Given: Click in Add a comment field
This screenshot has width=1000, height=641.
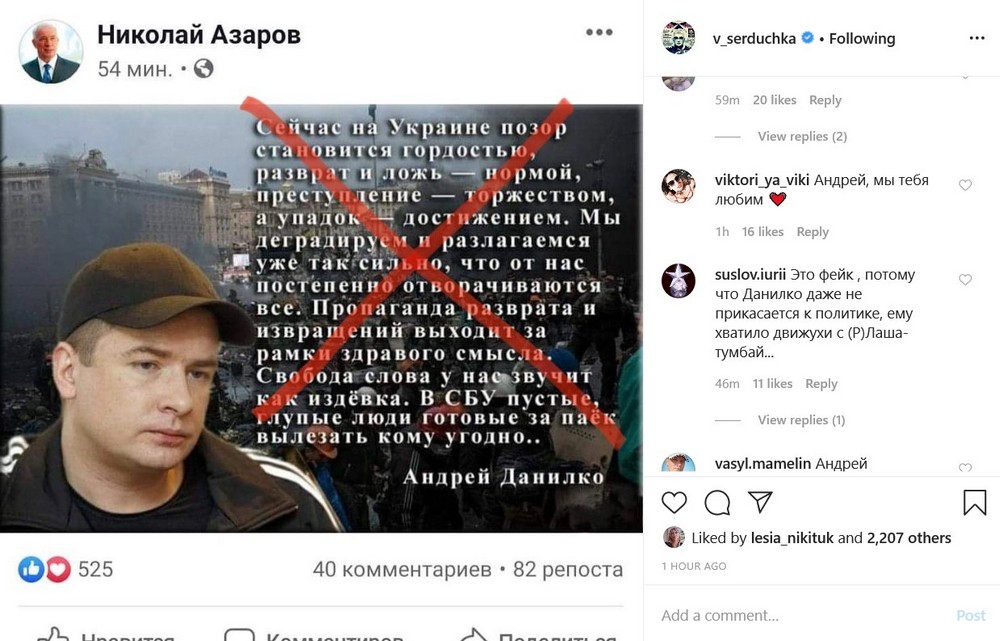Looking at the screenshot, I should point(805,615).
